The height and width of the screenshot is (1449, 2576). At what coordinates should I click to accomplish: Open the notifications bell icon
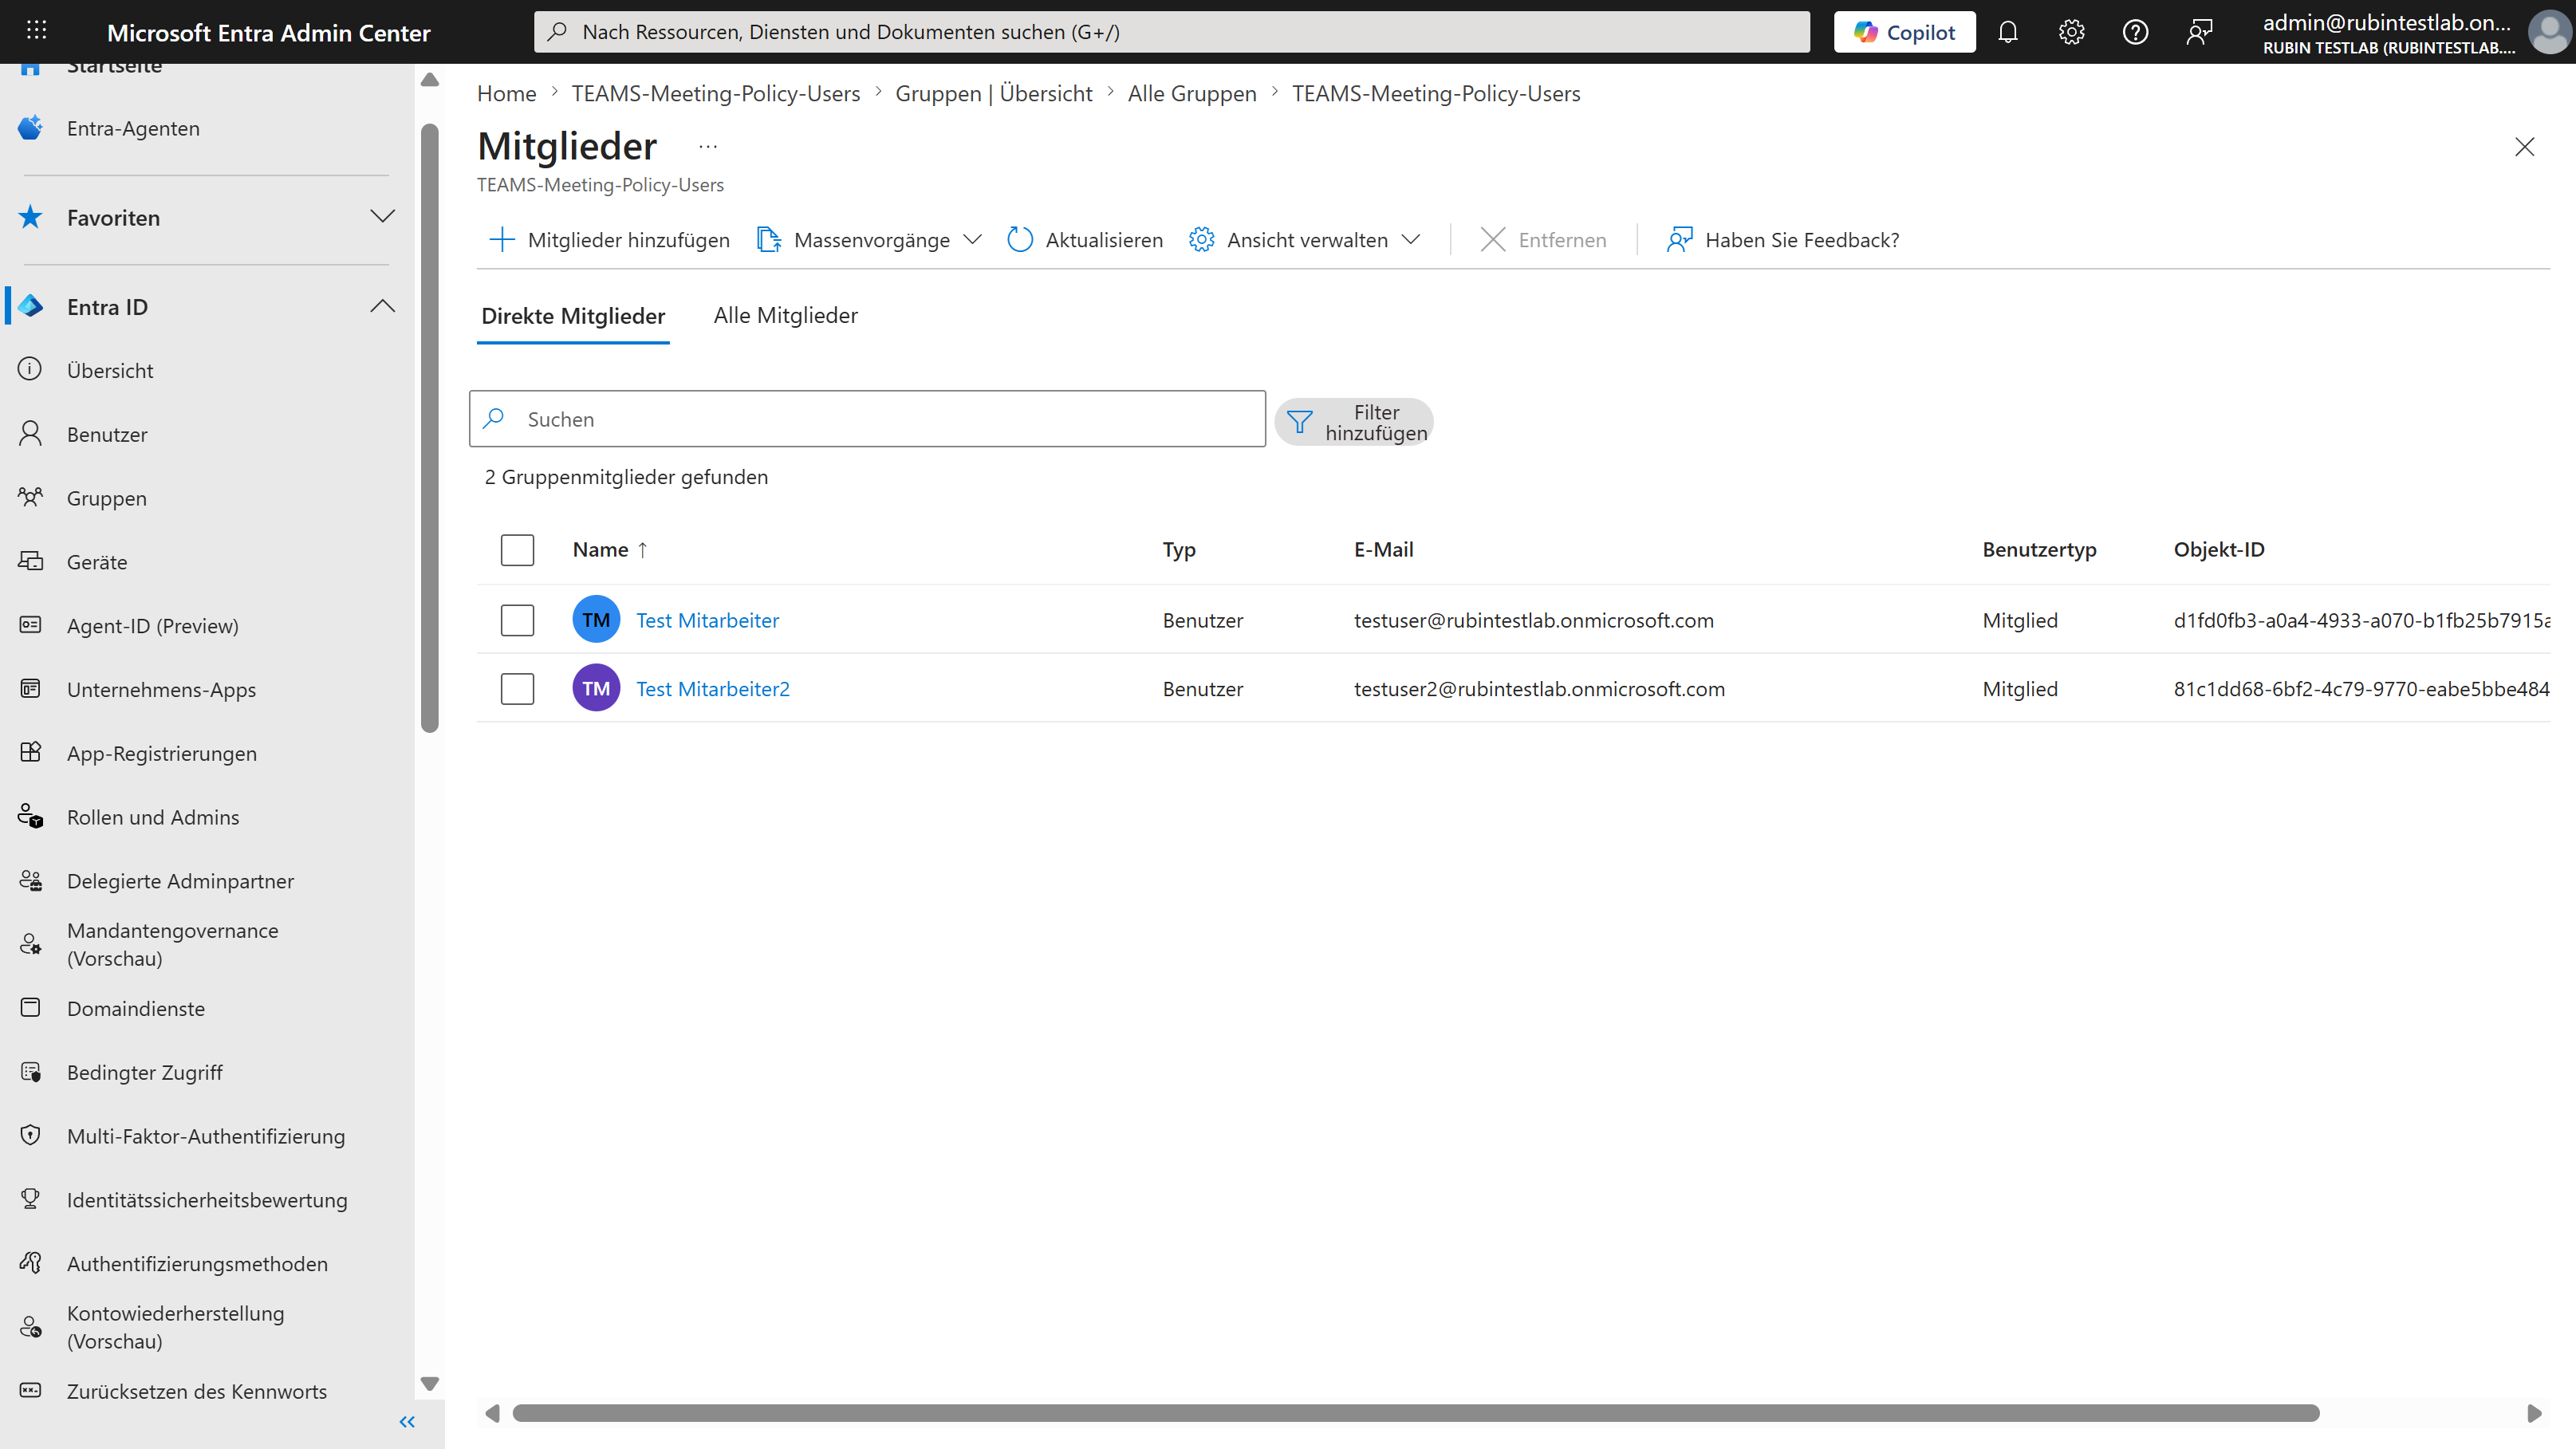(x=2007, y=32)
